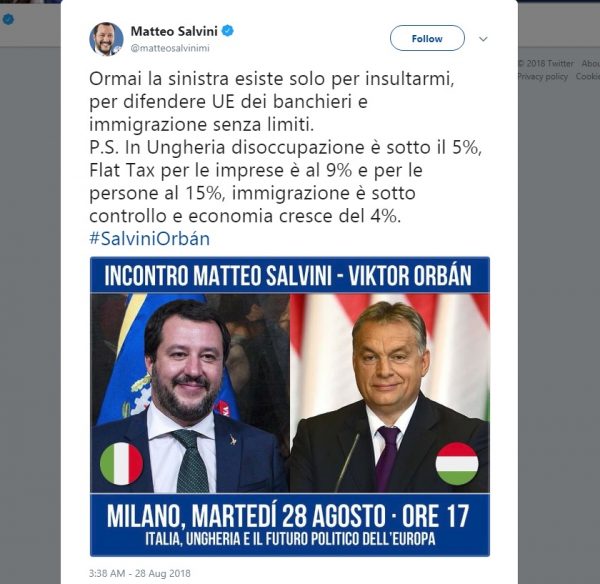Click the Hungarian flag circle icon
600x584 pixels.
tap(457, 463)
